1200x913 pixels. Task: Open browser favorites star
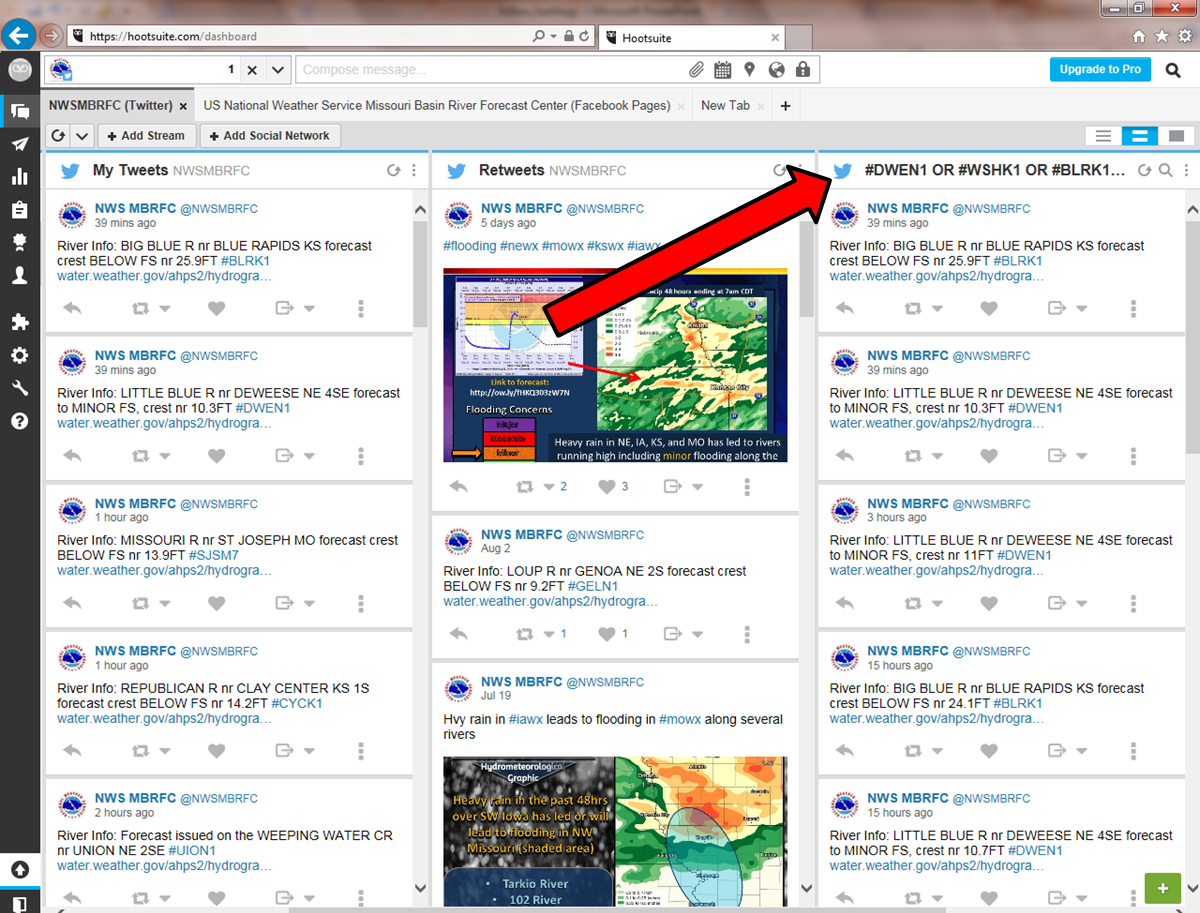coord(1161,36)
